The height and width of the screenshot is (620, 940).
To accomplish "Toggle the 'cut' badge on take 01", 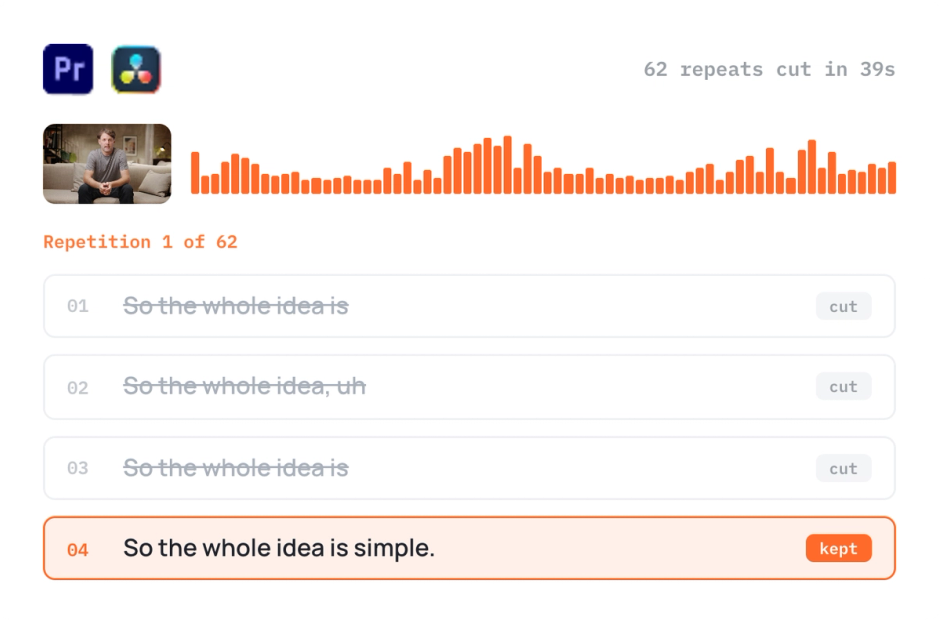I will click(843, 306).
